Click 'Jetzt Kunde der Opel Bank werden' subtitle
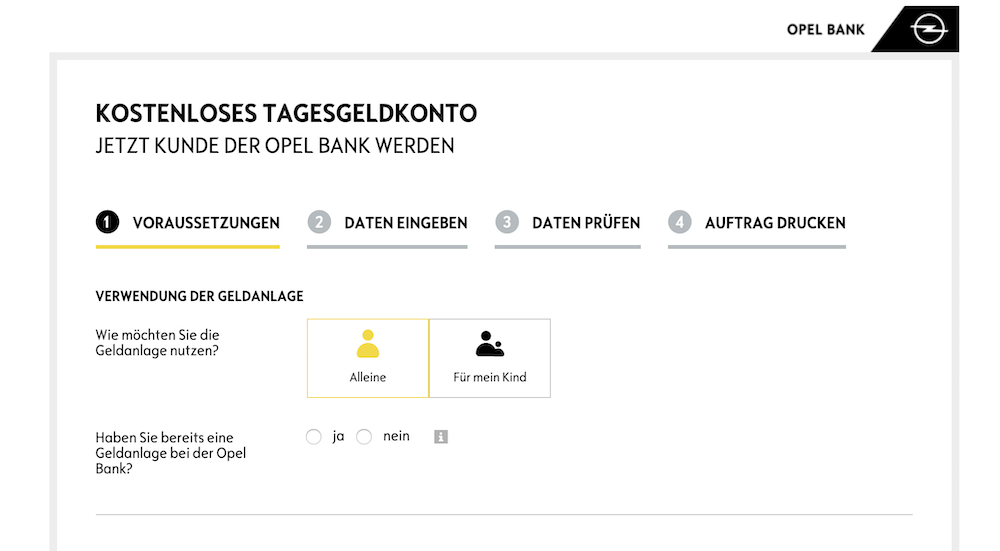The width and height of the screenshot is (1000, 551). pyautogui.click(x=275, y=146)
